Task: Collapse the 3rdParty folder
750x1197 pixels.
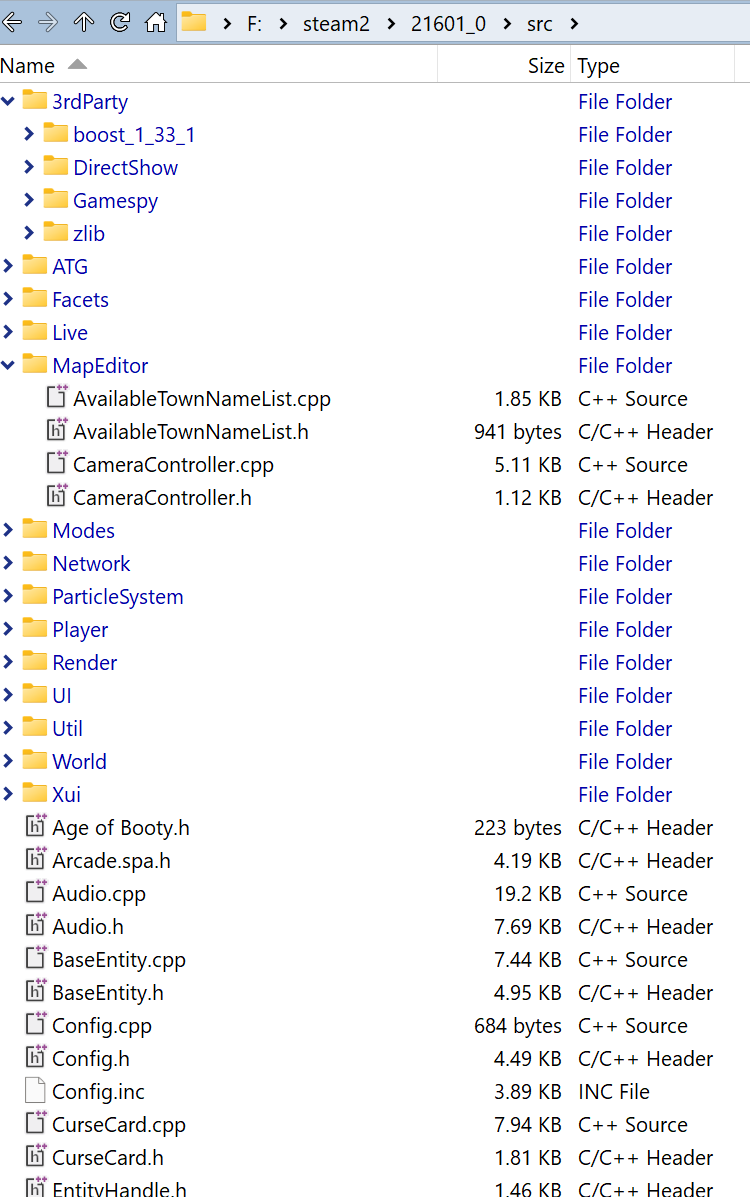Action: pos(8,101)
